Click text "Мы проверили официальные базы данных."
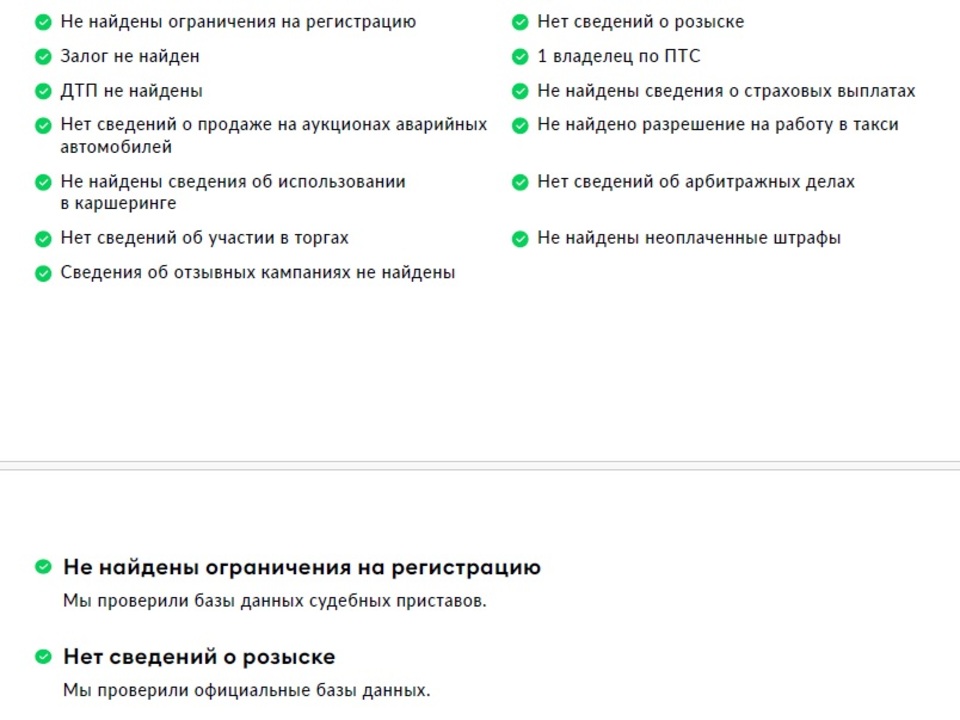This screenshot has width=960, height=720. [246, 690]
